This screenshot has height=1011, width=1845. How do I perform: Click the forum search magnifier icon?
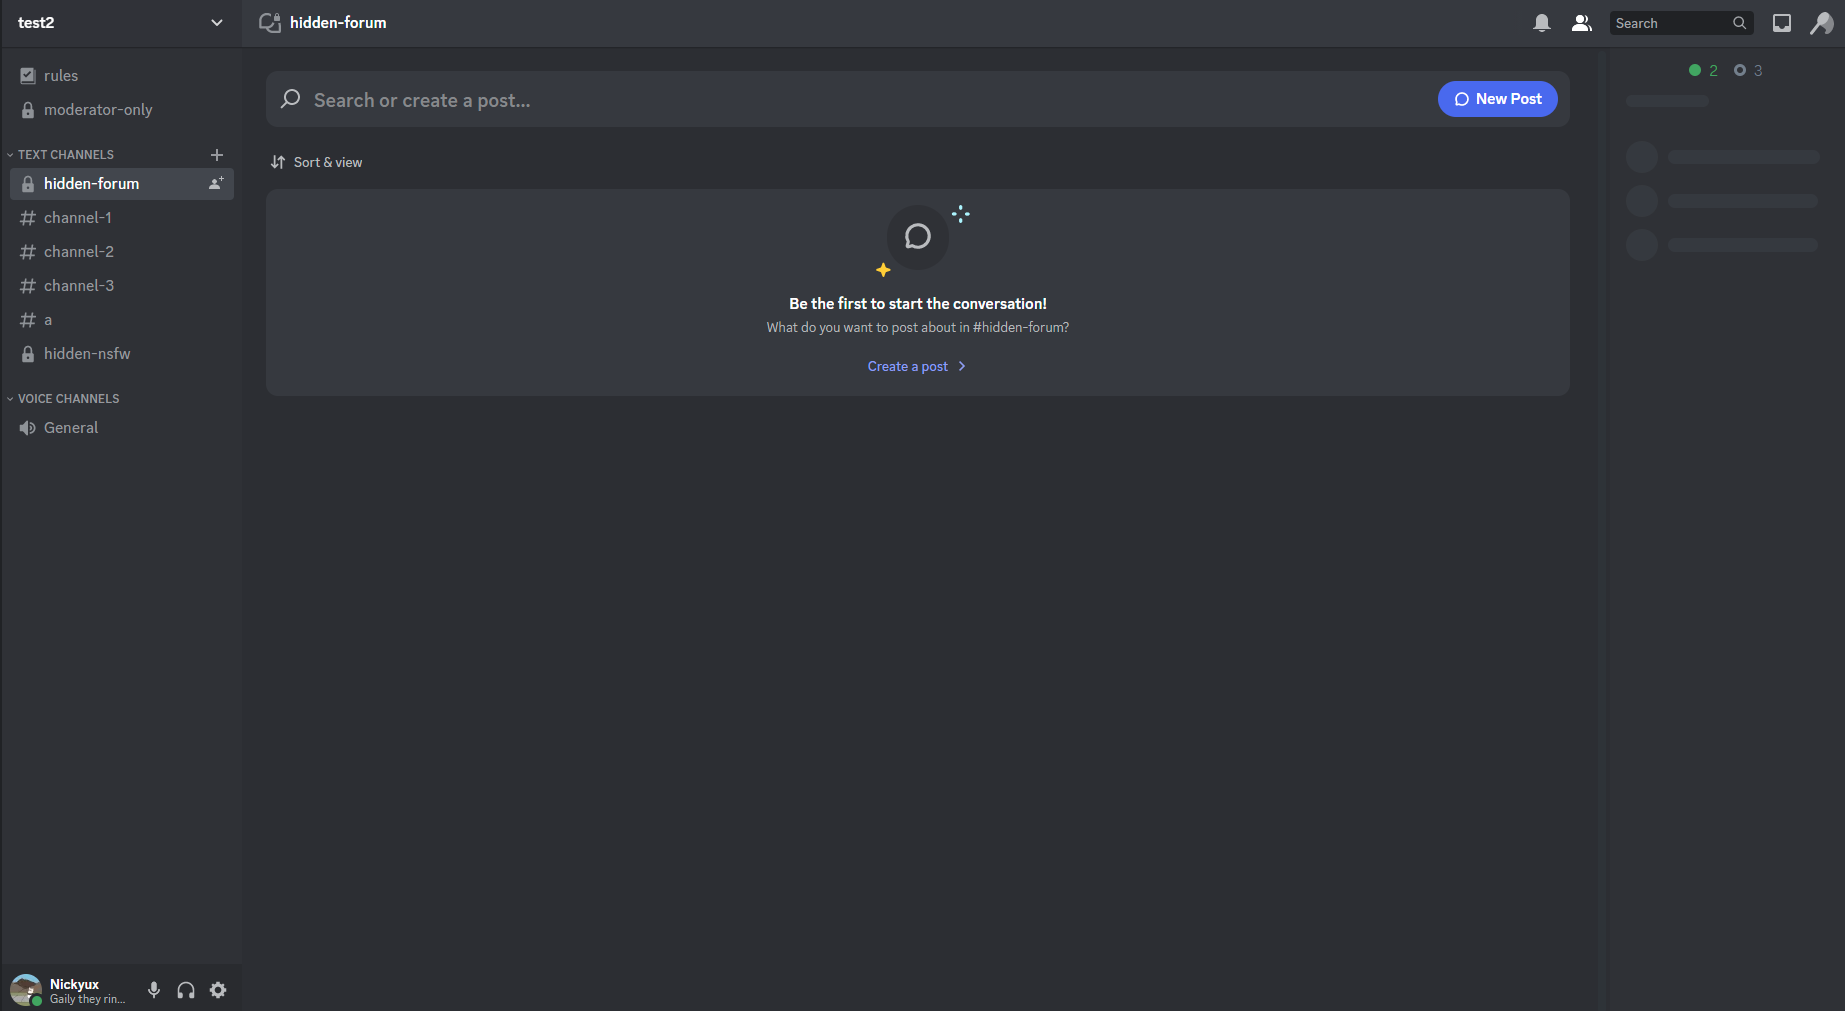tap(291, 99)
